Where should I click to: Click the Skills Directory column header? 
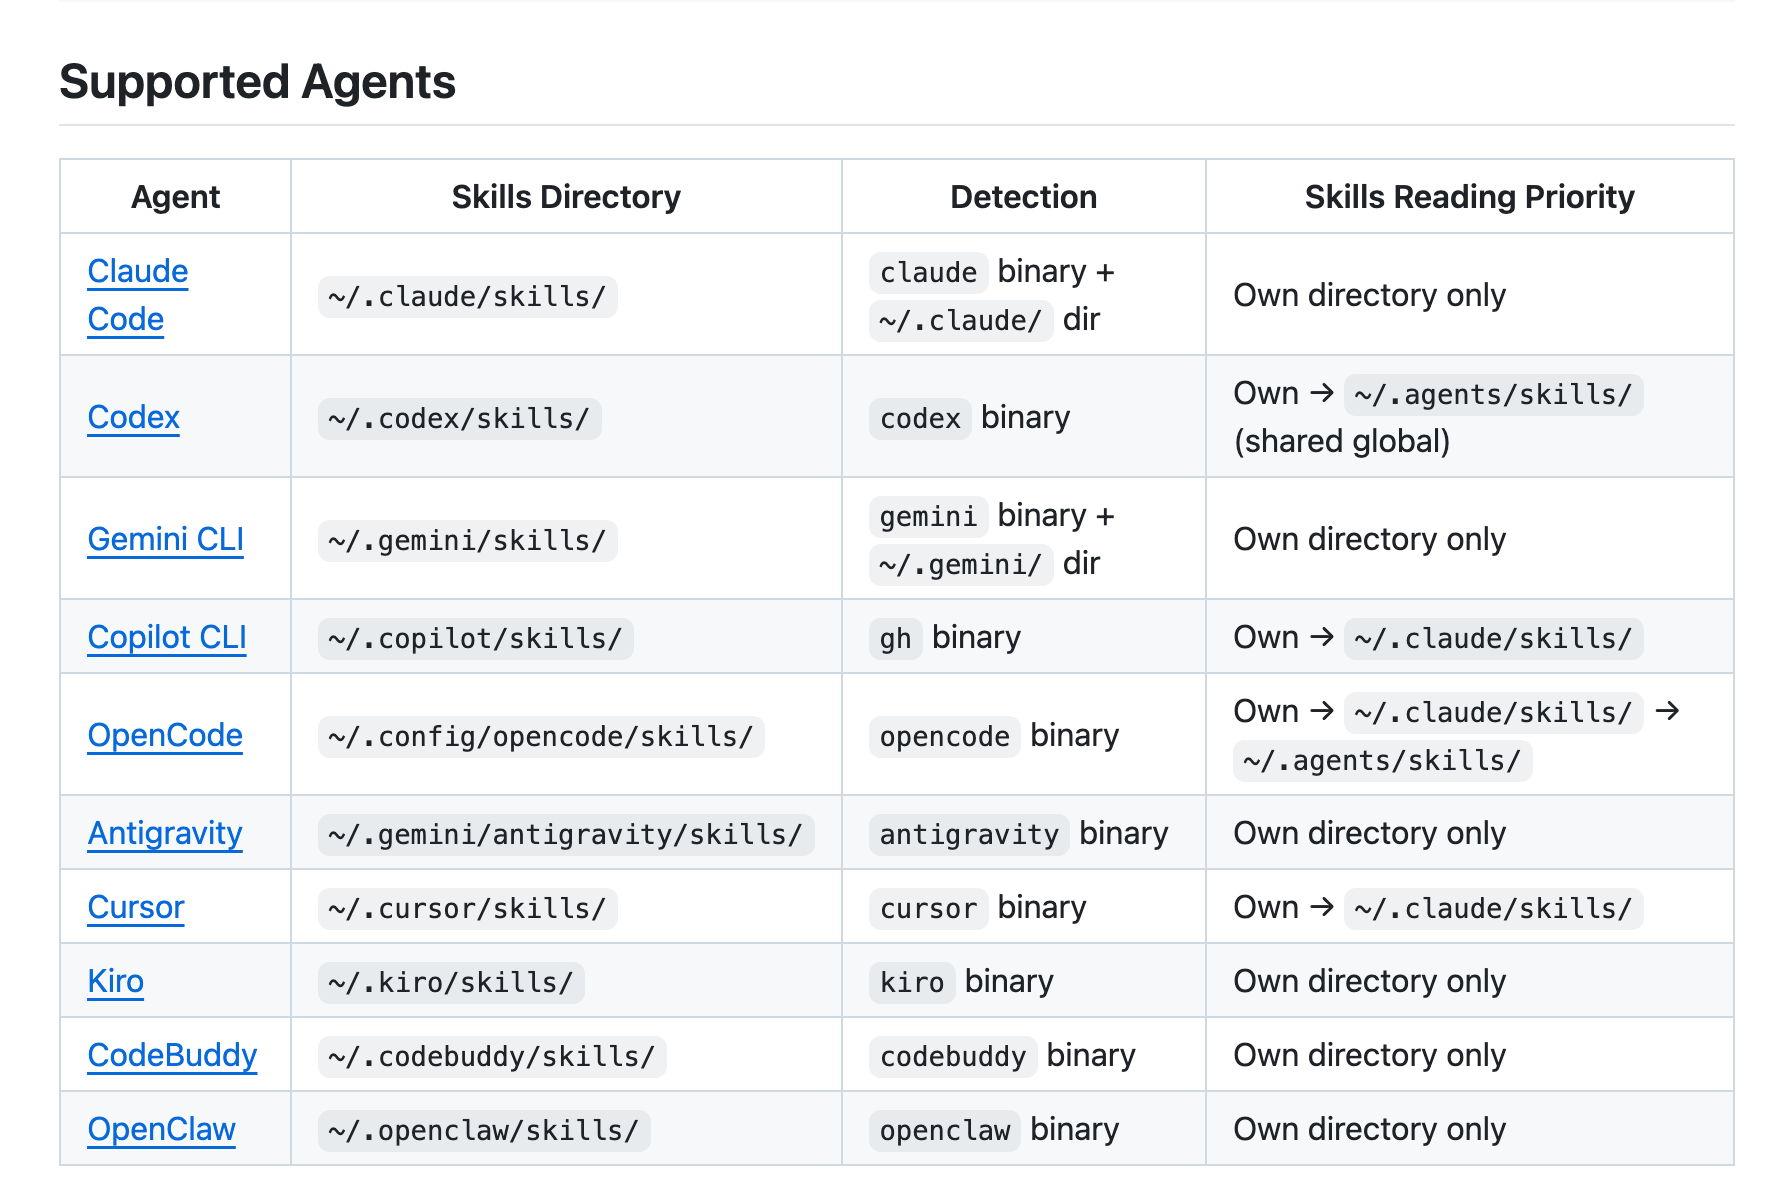tap(566, 197)
